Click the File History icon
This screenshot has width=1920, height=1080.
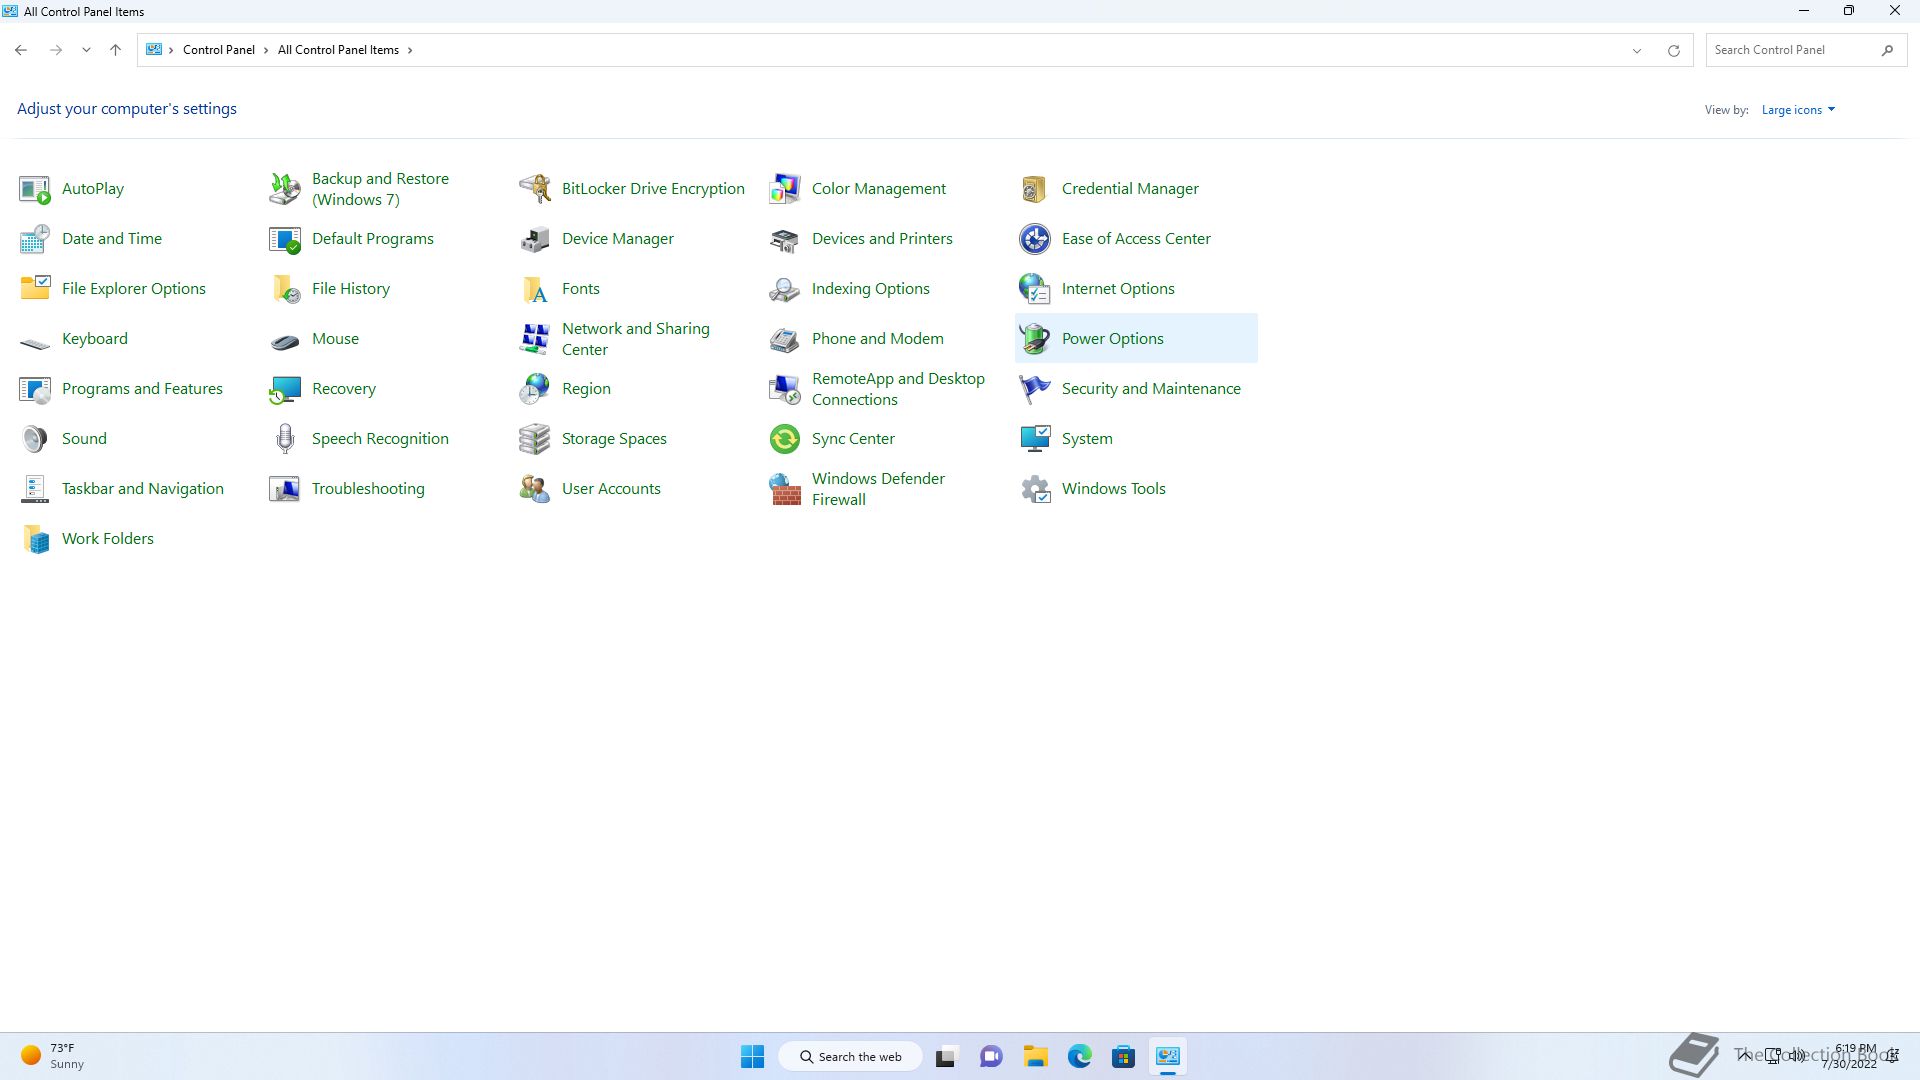tap(285, 289)
